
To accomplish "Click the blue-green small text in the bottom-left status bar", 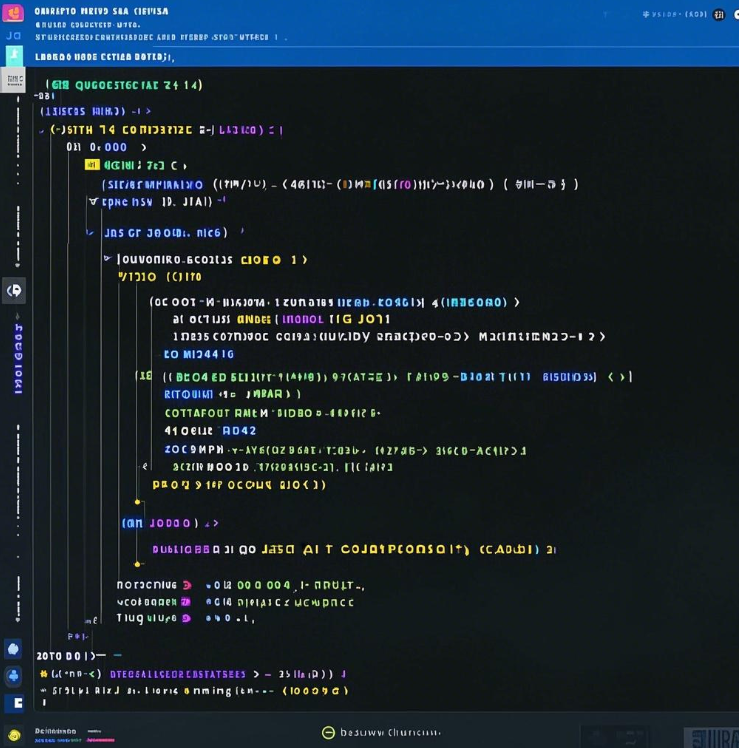I will coord(58,740).
